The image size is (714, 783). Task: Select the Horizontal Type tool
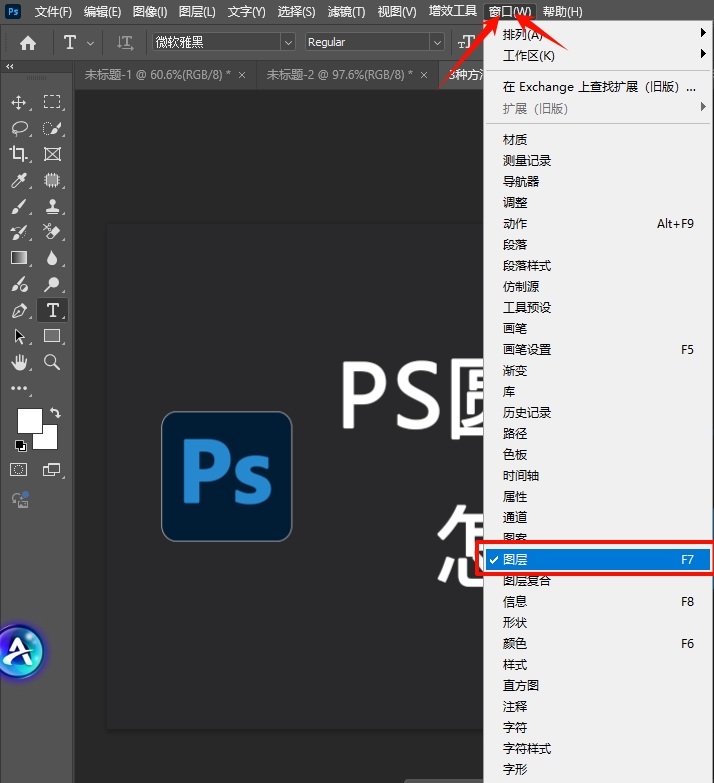point(52,310)
